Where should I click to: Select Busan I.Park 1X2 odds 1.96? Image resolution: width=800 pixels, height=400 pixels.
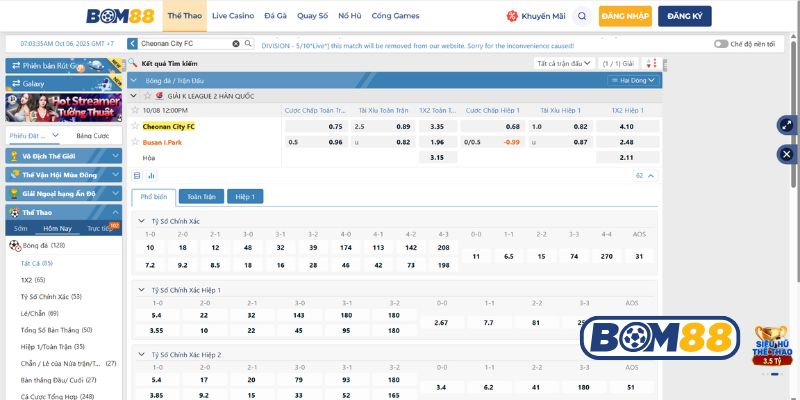pos(438,142)
